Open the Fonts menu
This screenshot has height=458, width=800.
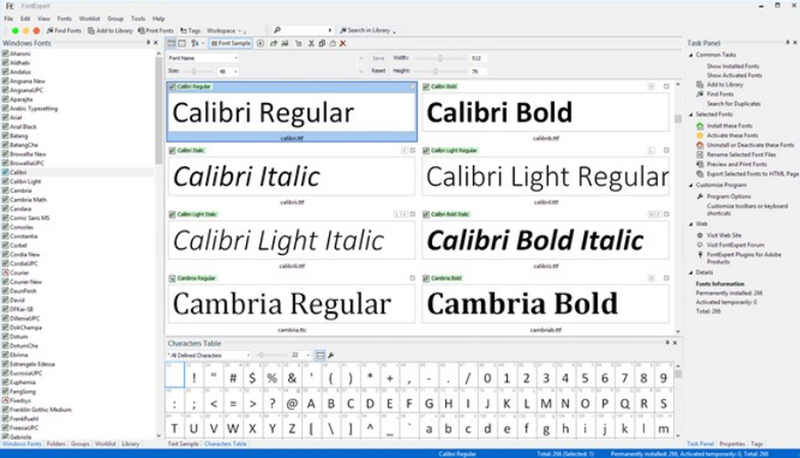[64, 18]
